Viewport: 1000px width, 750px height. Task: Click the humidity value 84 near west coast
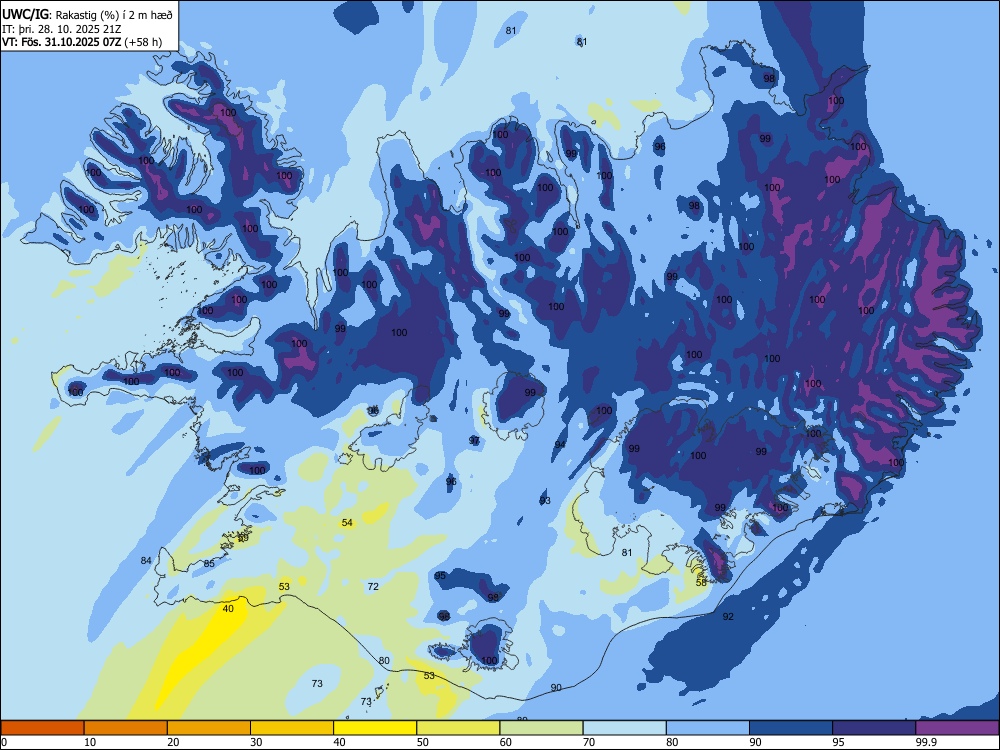tap(146, 561)
